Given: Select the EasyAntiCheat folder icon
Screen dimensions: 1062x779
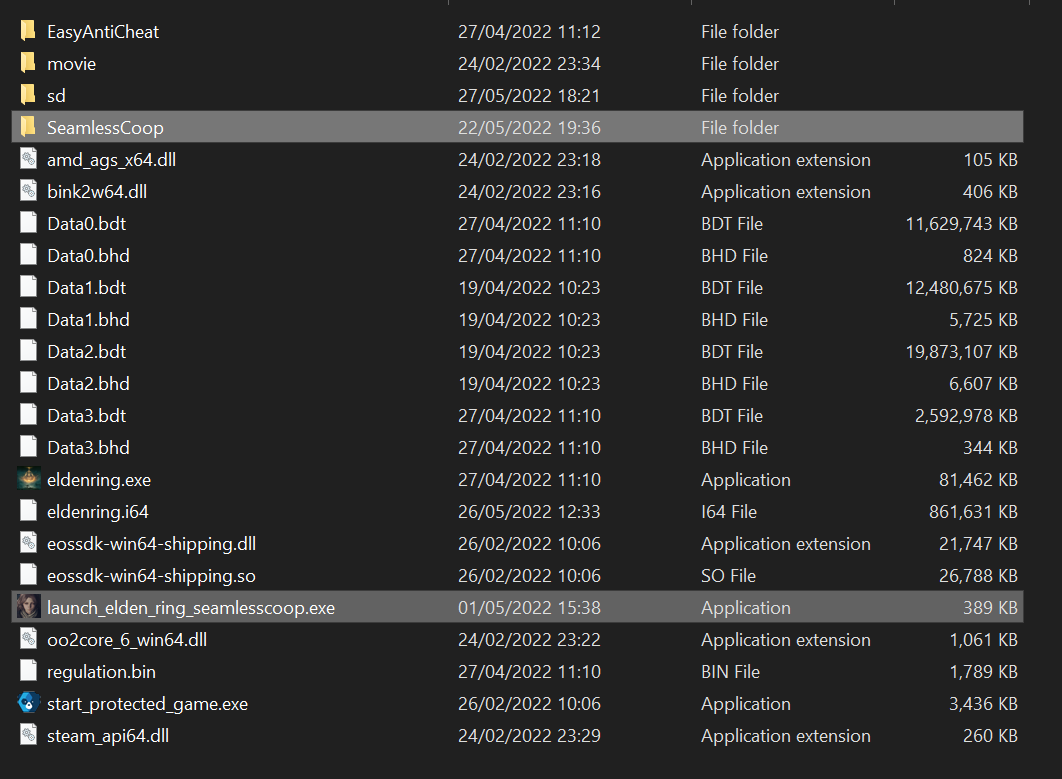Looking at the screenshot, I should click(28, 32).
